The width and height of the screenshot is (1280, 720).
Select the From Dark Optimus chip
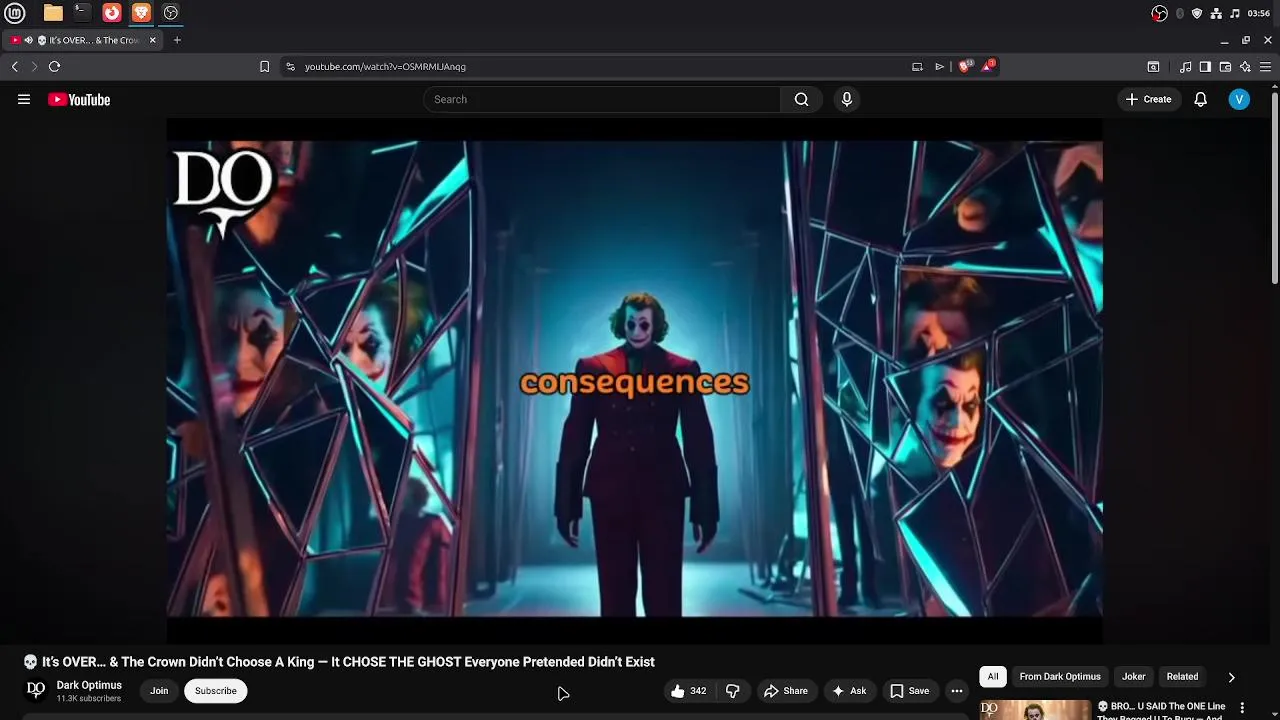point(1060,677)
